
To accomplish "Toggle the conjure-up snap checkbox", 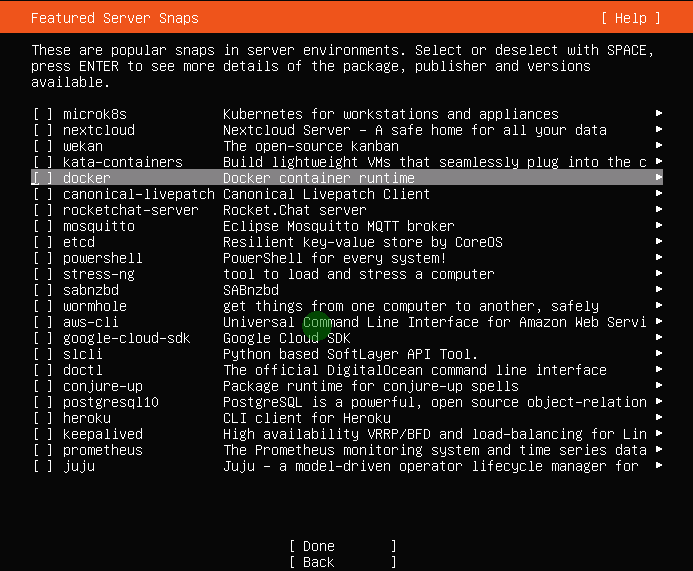I will click(43, 386).
